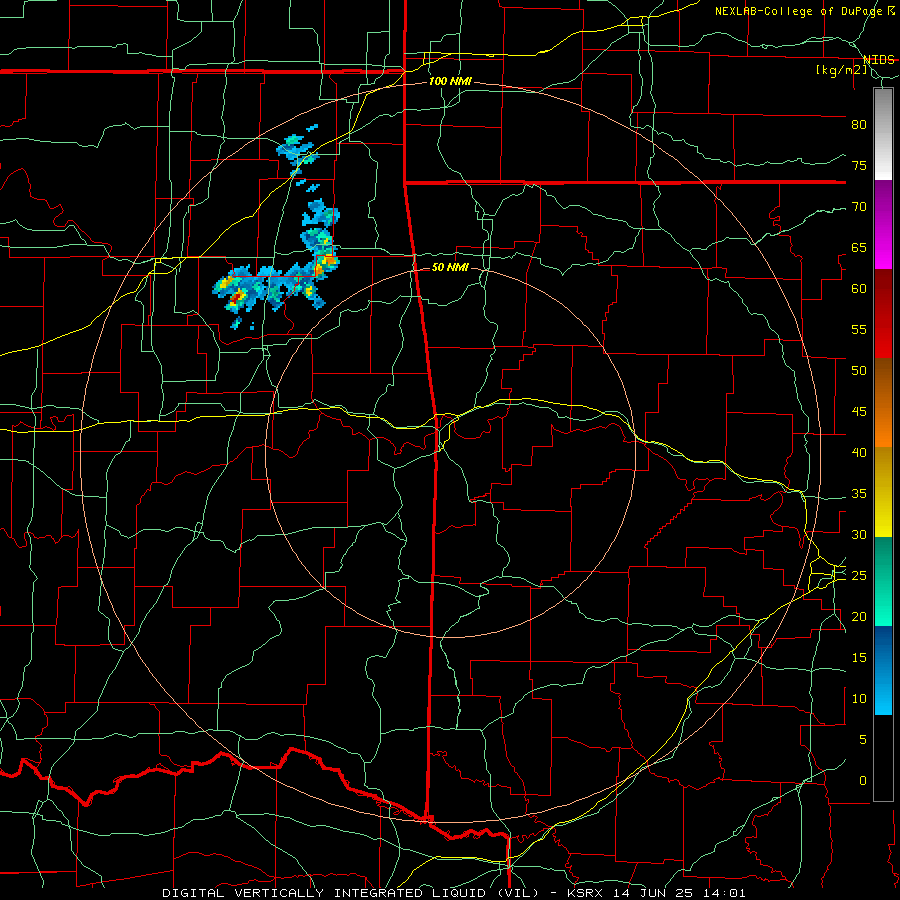Pick the white-gray top segment of color bar

[883, 134]
